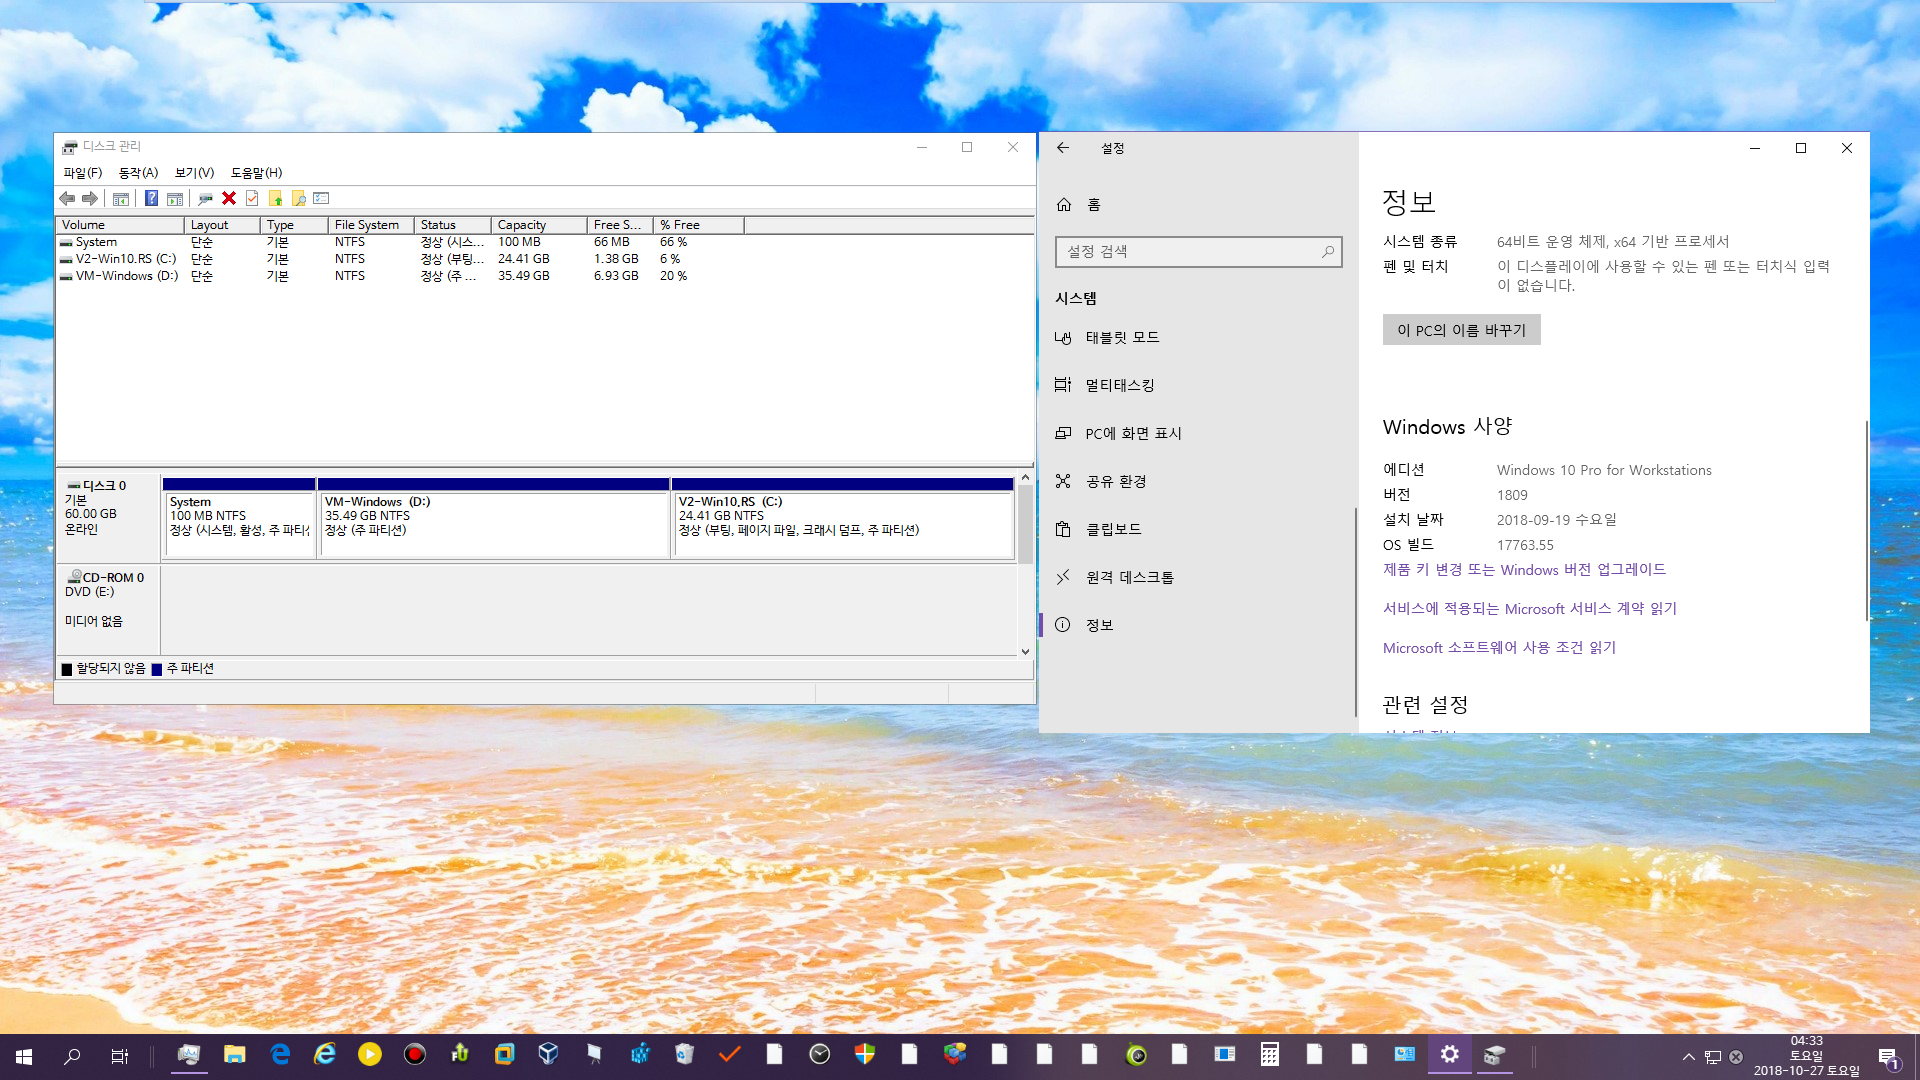Launch Internet Explorer from taskbar
This screenshot has width=1920, height=1080.
(325, 1054)
